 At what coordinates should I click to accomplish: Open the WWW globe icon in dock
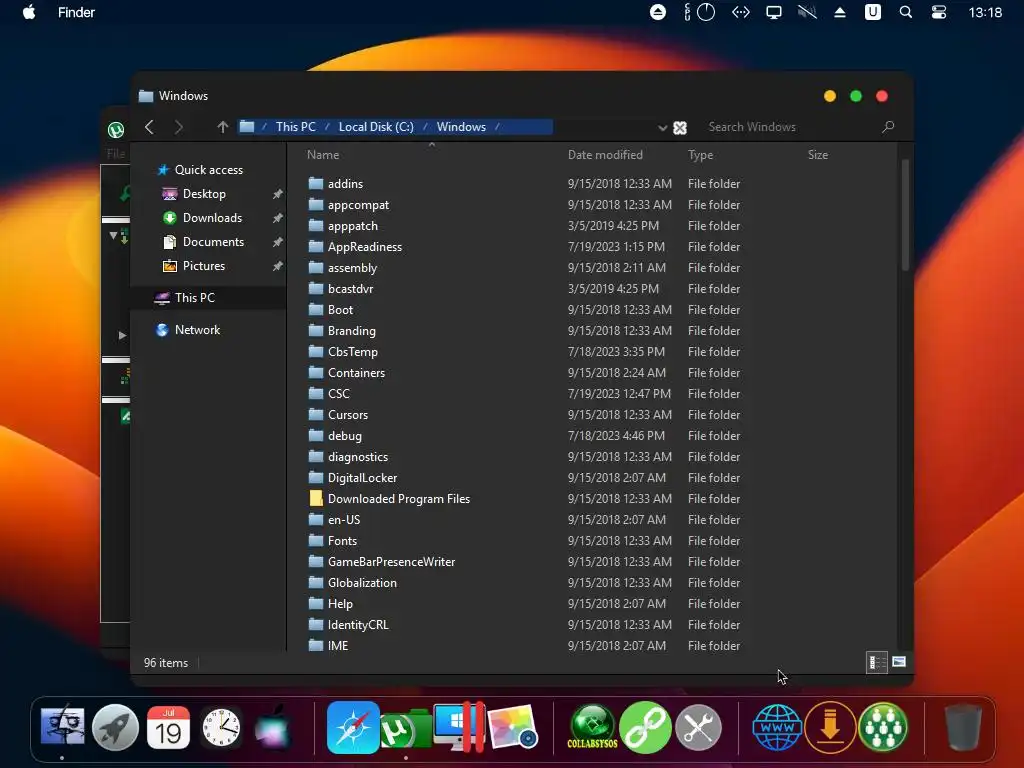pyautogui.click(x=777, y=728)
